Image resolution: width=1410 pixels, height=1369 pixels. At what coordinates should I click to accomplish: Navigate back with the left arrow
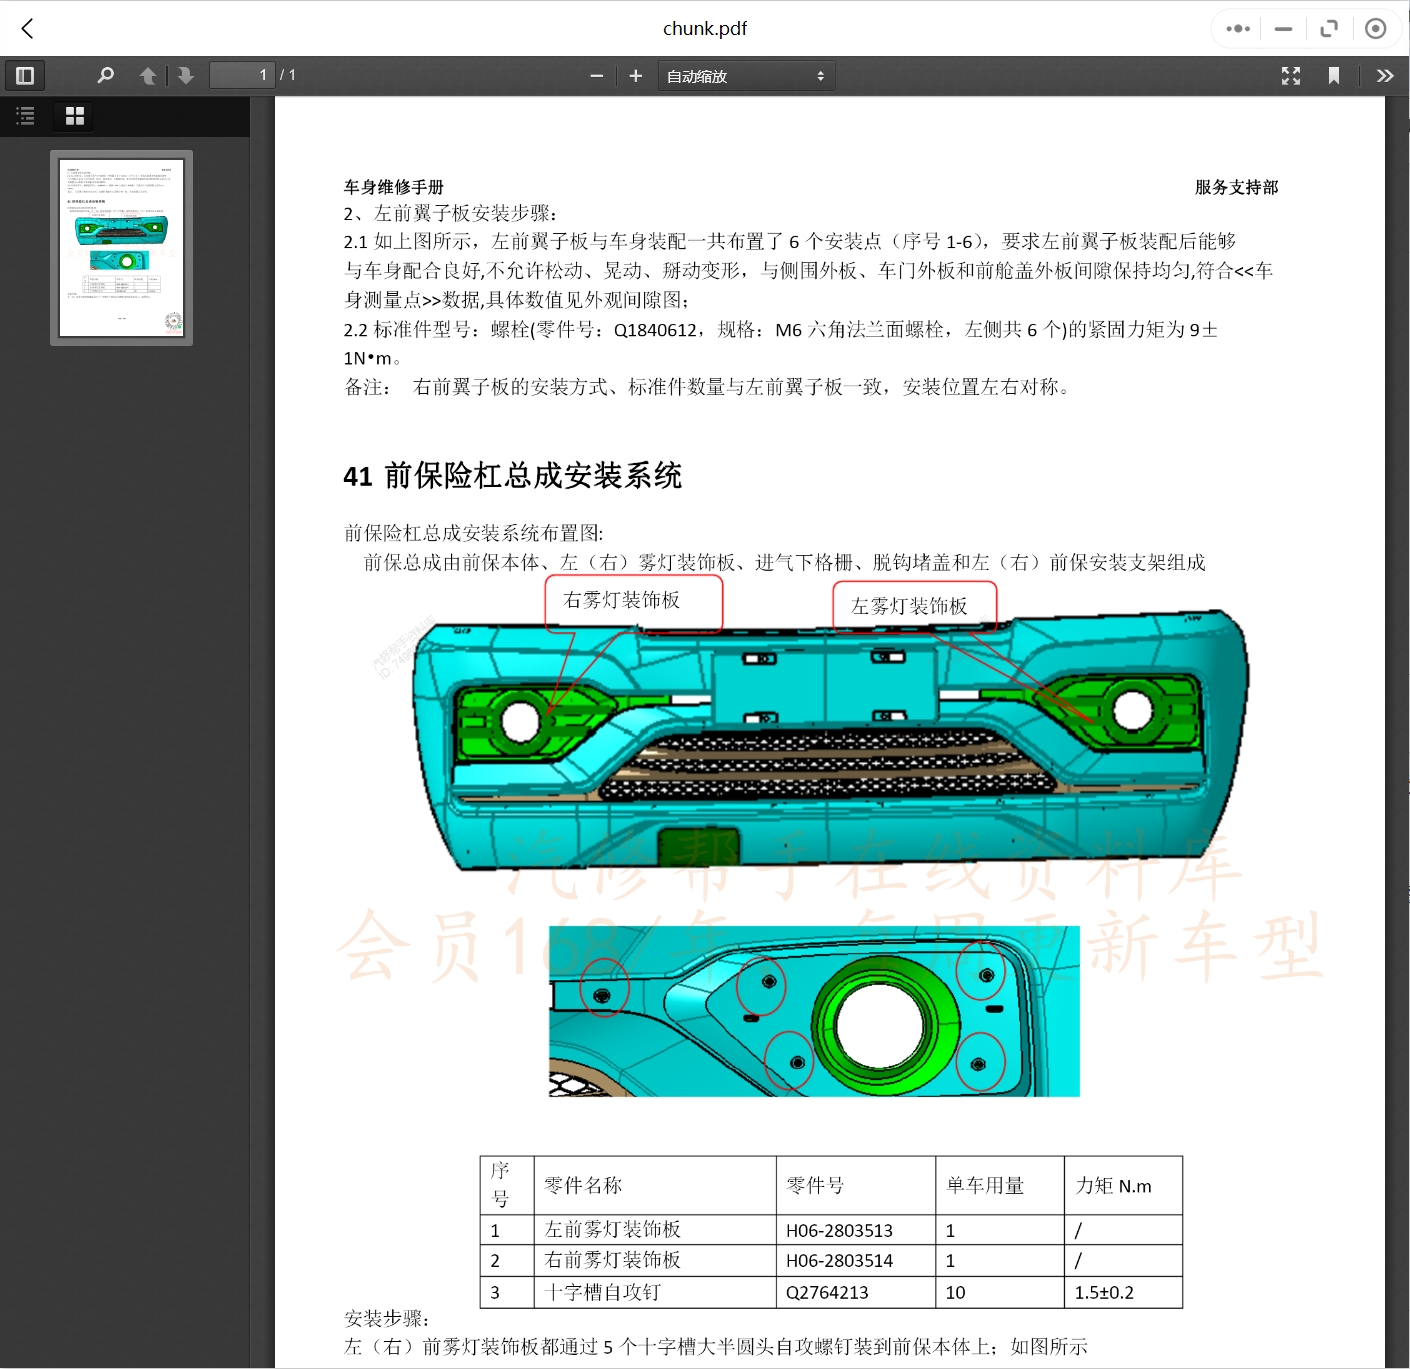click(x=26, y=28)
